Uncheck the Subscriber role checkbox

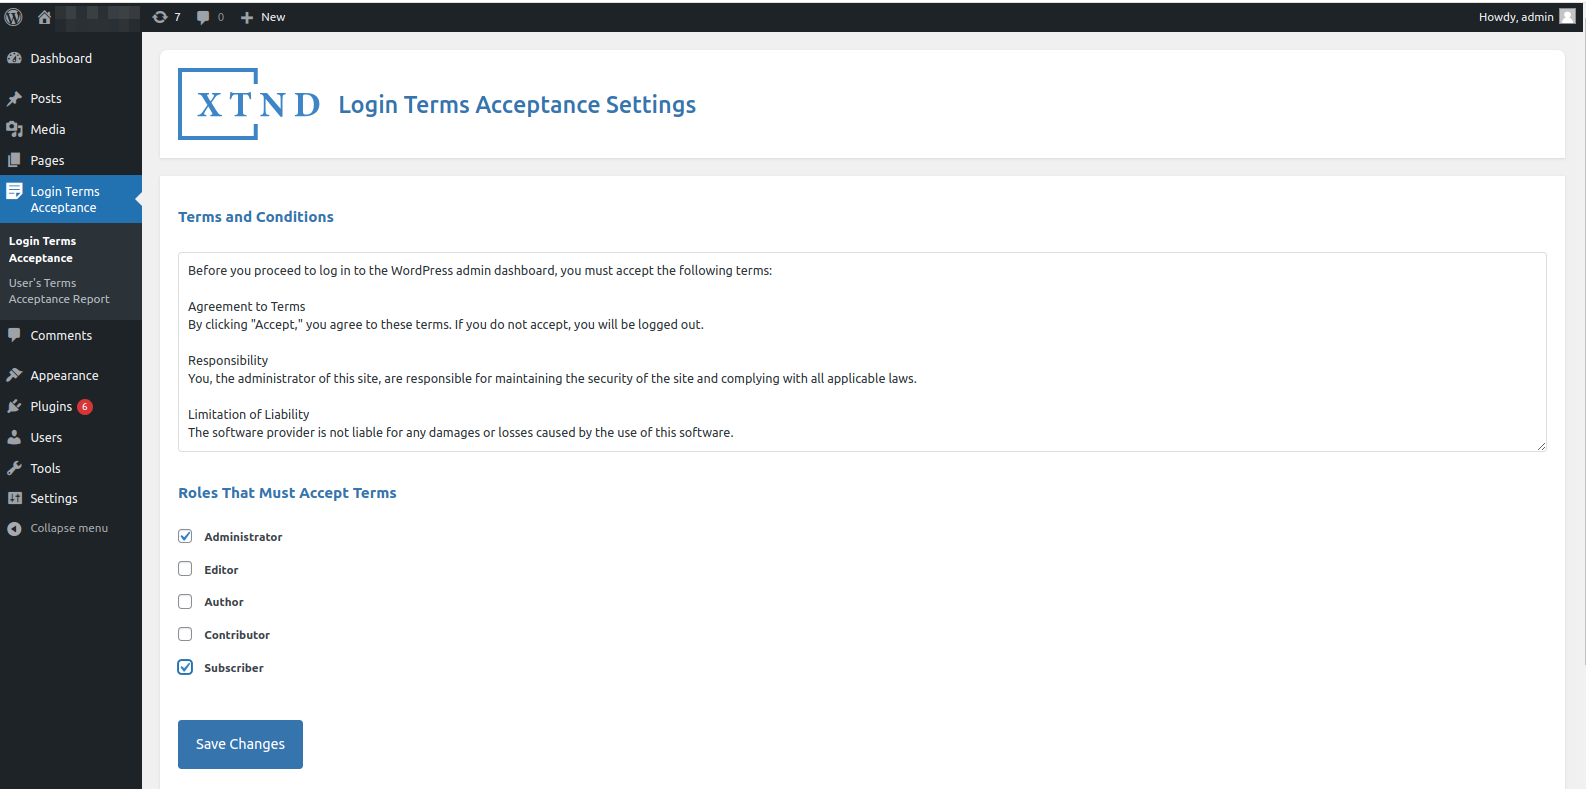185,667
